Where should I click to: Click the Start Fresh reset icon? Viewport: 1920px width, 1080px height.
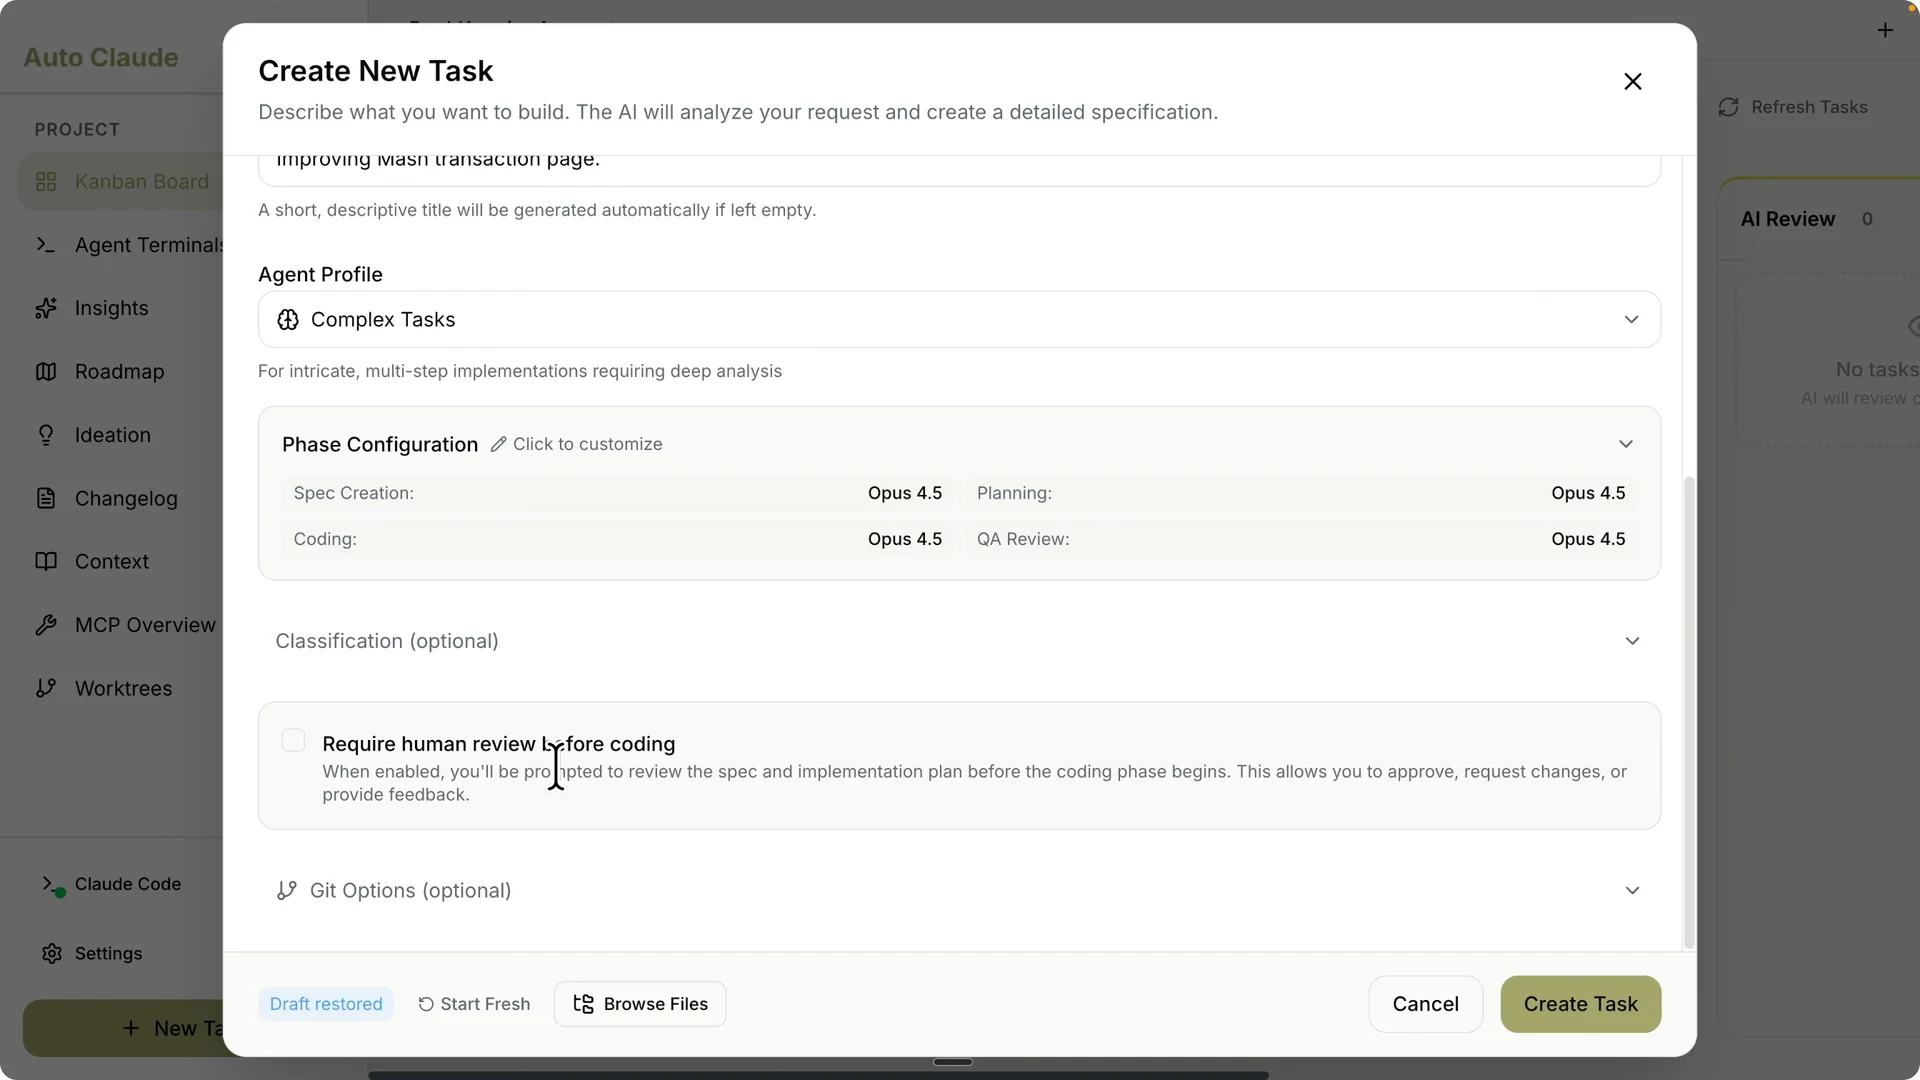[426, 1004]
